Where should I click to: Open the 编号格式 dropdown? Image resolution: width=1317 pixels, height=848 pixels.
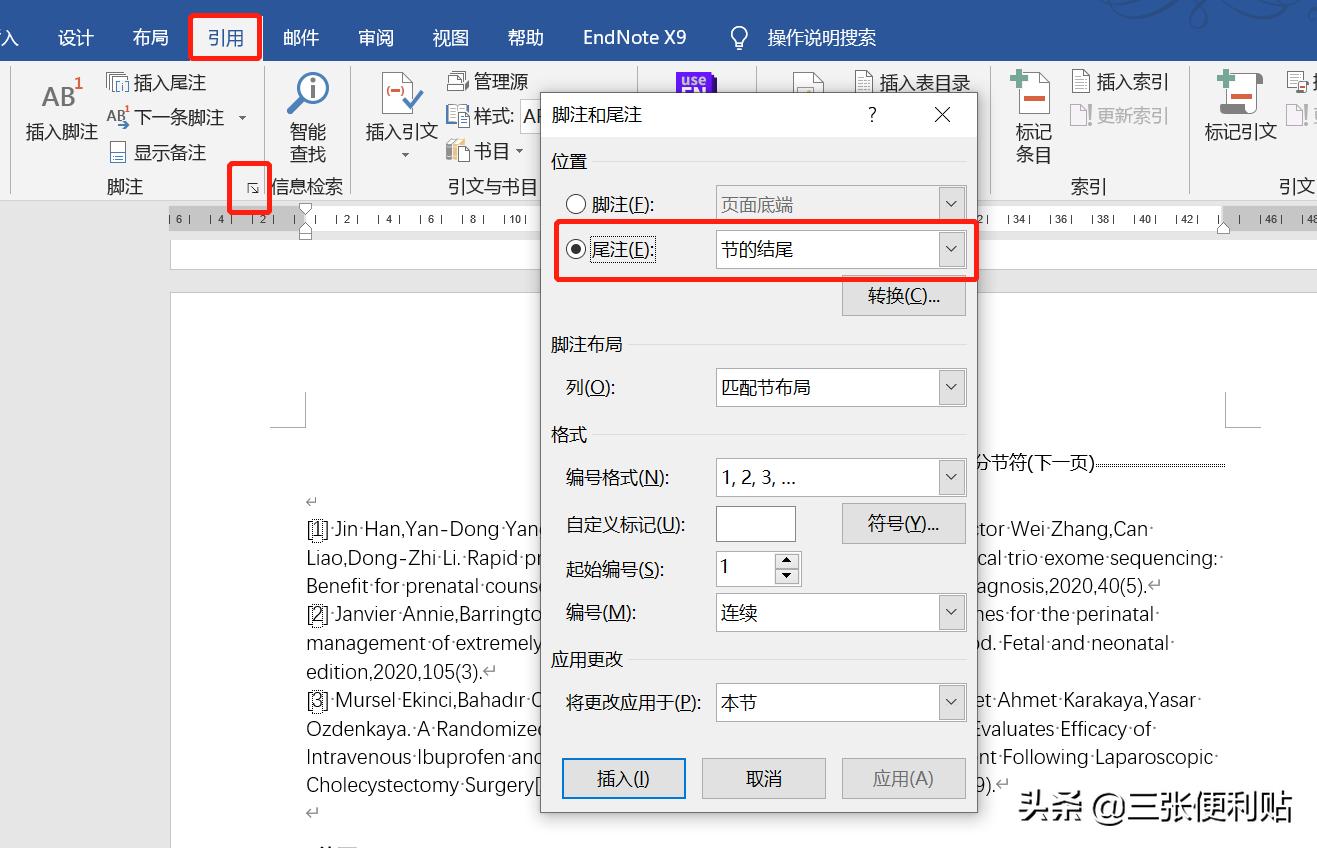[951, 477]
